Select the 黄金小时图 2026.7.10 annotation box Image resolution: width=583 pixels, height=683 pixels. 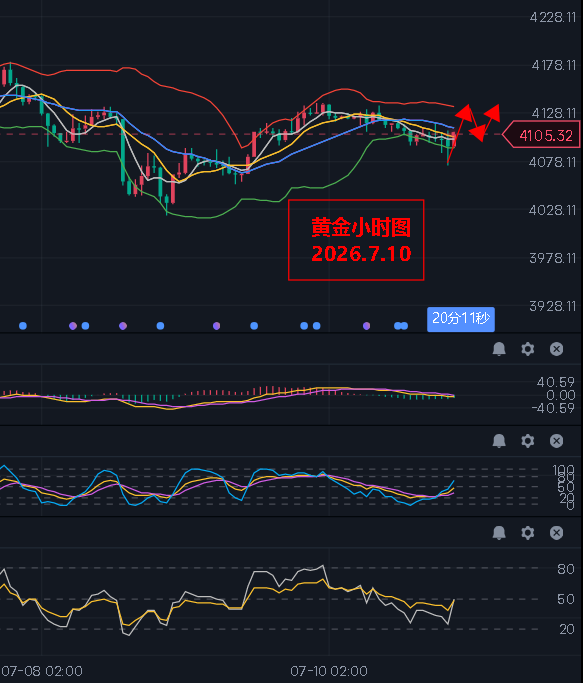[x=356, y=240]
